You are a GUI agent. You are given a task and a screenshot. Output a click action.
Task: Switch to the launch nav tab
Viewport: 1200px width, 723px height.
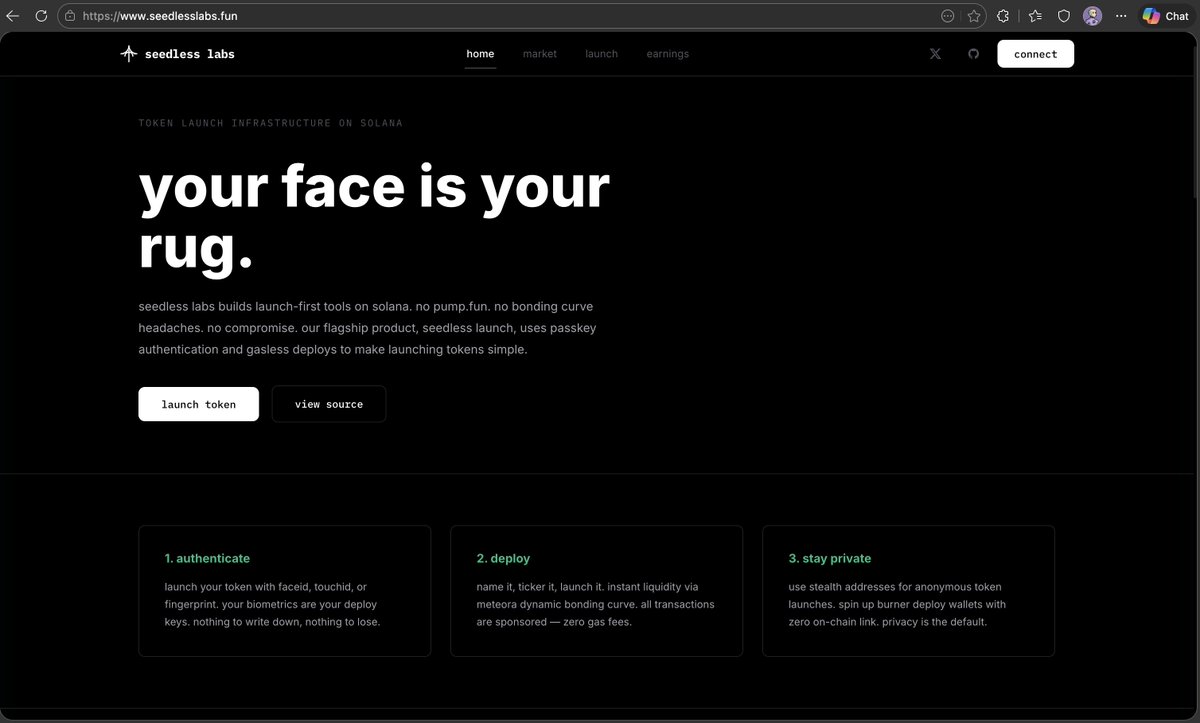[602, 54]
